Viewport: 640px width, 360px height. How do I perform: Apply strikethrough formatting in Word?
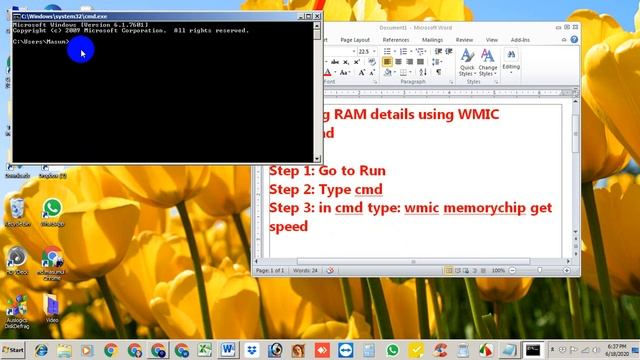[335, 62]
